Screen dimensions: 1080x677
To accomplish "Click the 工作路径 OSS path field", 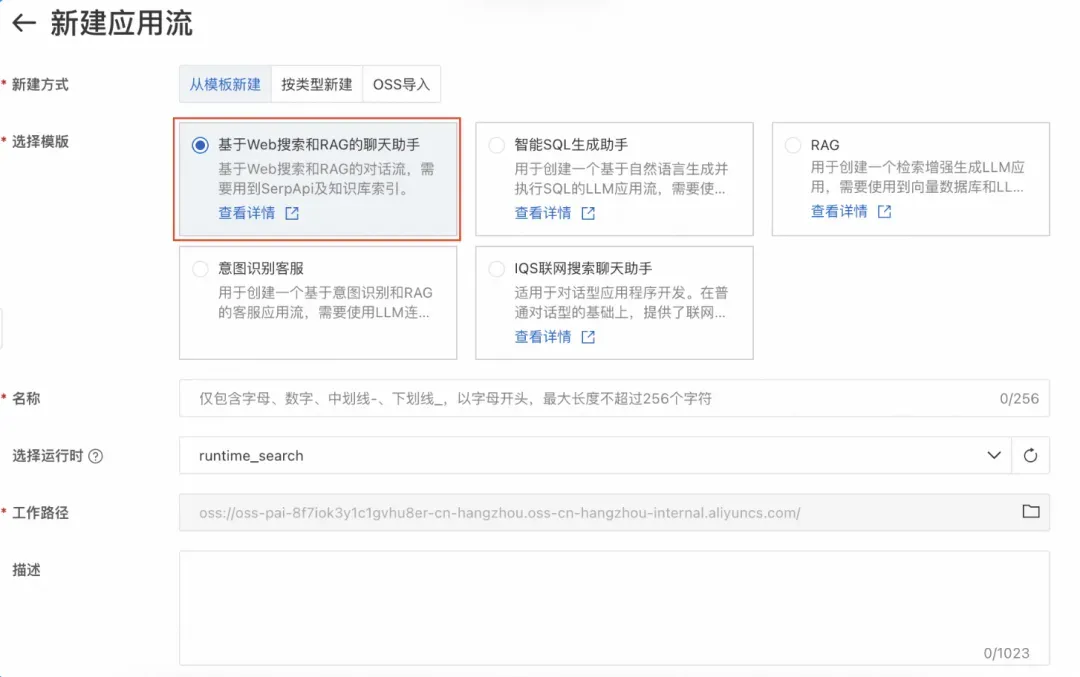I will (614, 512).
